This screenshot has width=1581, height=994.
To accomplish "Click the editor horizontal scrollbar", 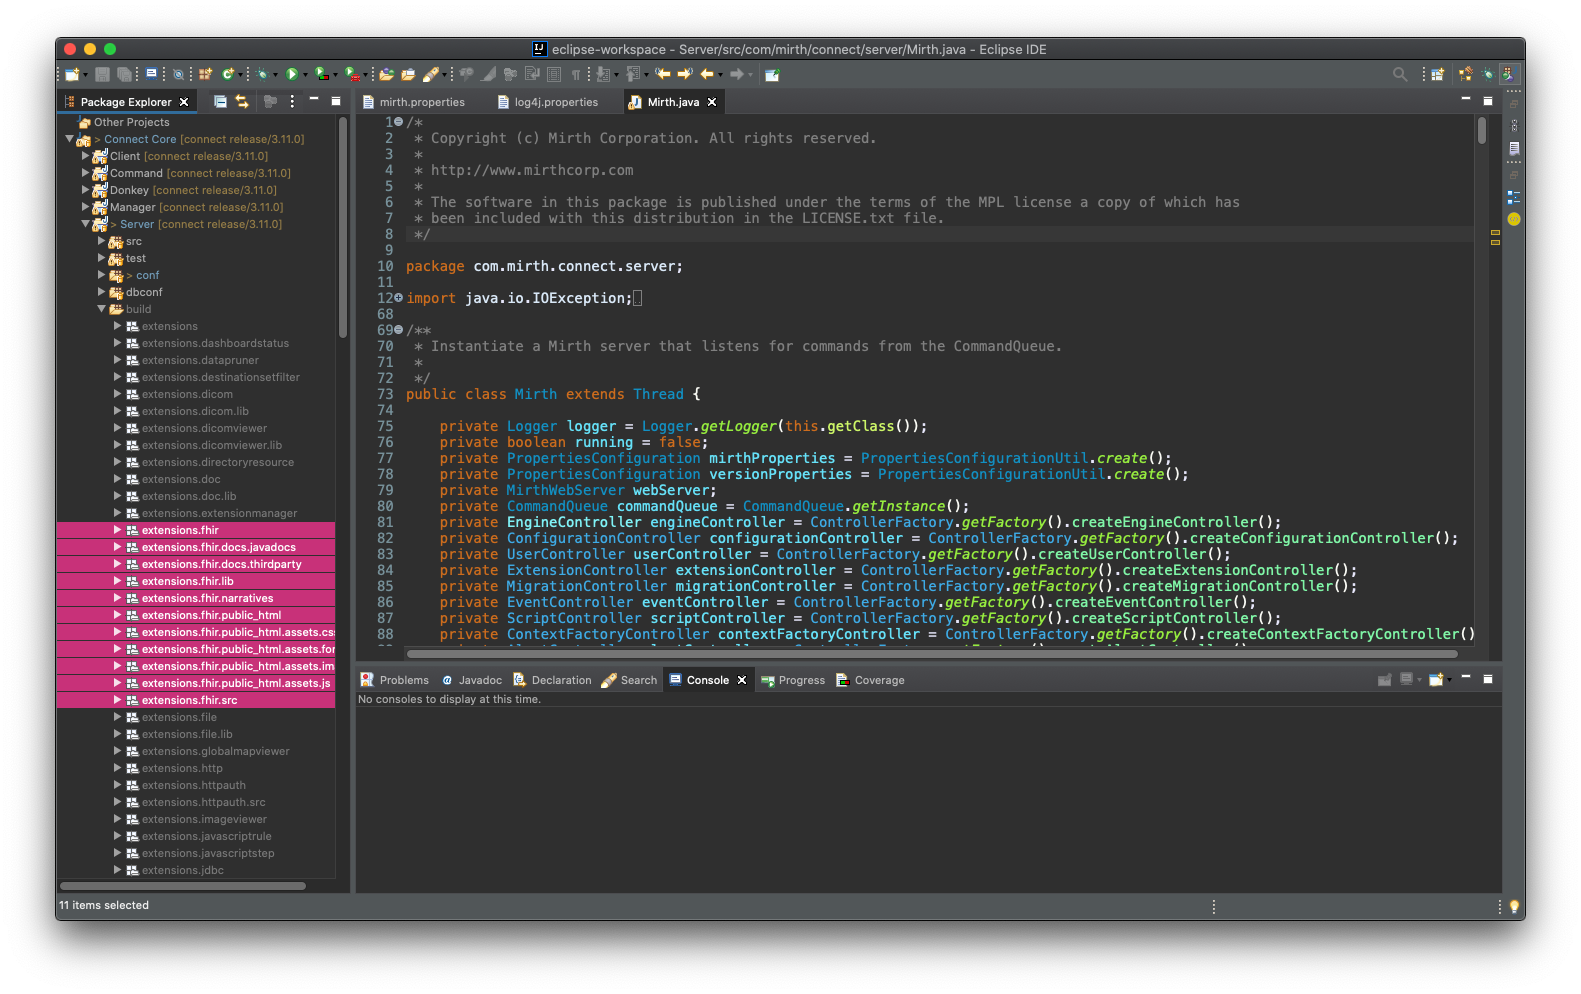I will (932, 654).
